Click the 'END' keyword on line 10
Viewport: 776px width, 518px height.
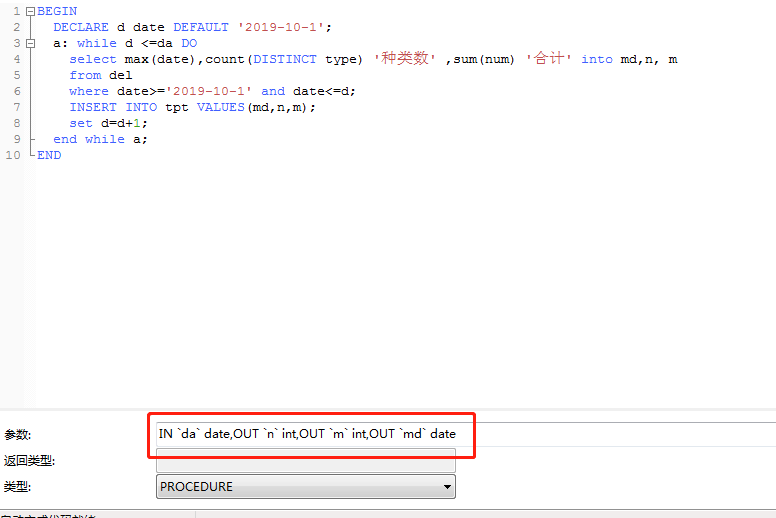(x=49, y=155)
